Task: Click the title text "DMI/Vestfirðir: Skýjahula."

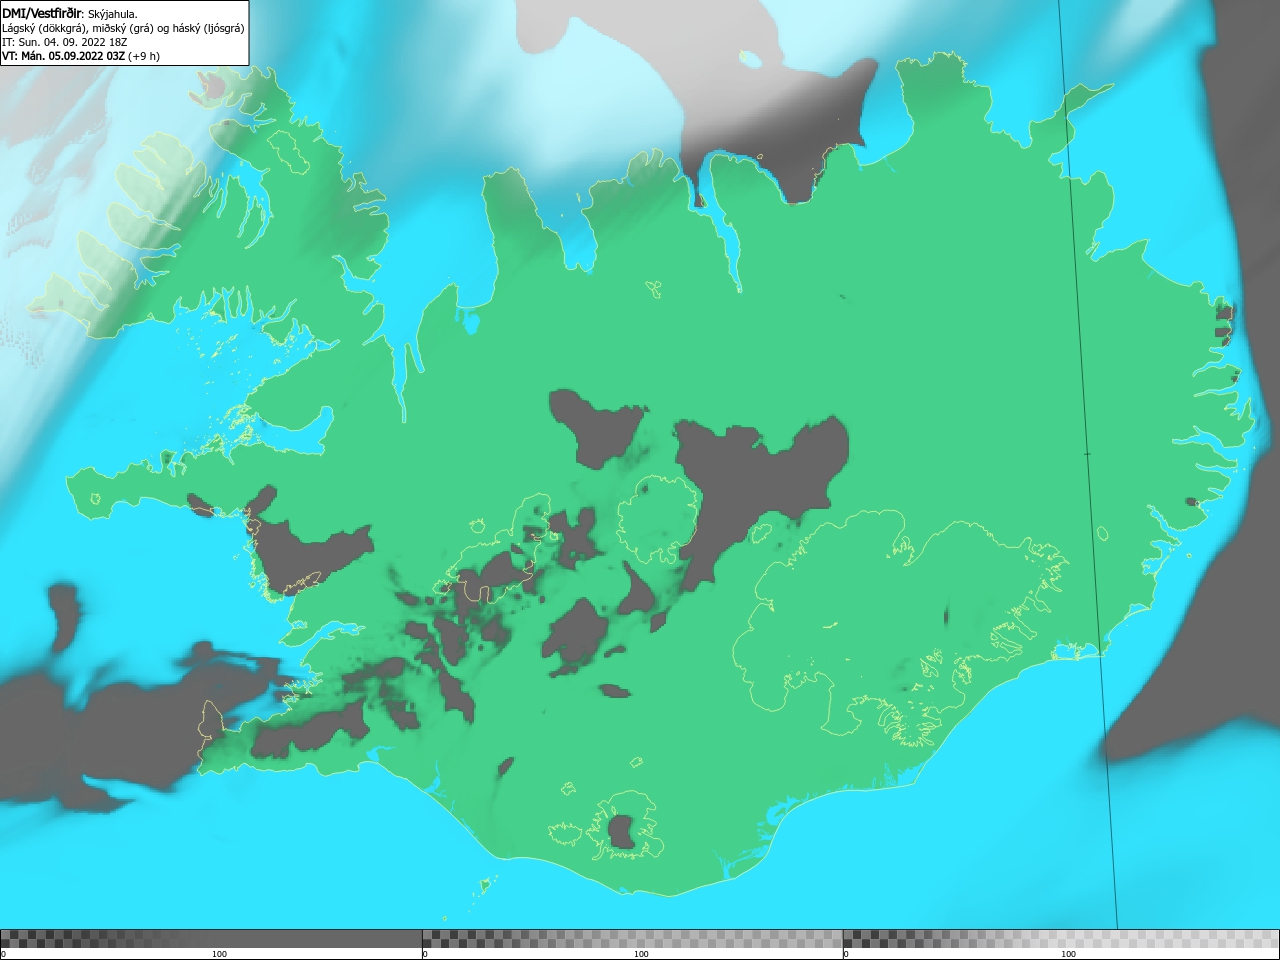Action: tap(70, 14)
